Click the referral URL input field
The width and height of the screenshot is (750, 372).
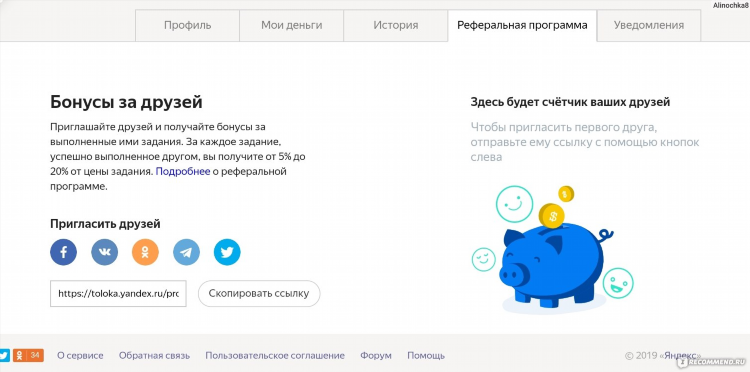118,293
